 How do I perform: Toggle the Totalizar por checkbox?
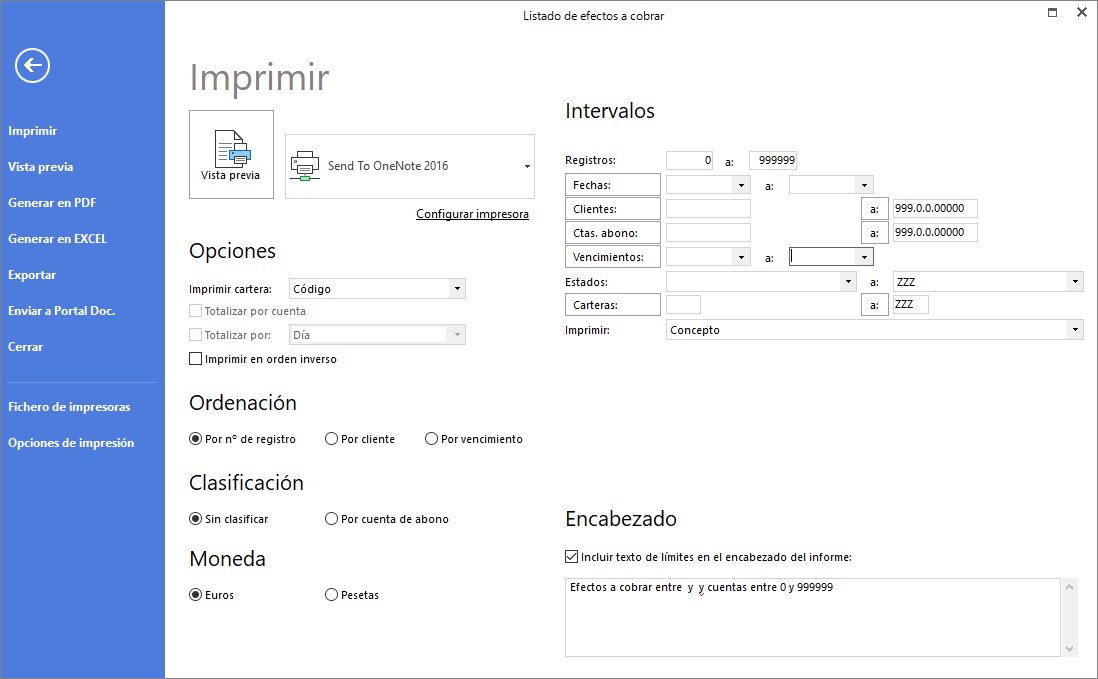coord(195,335)
